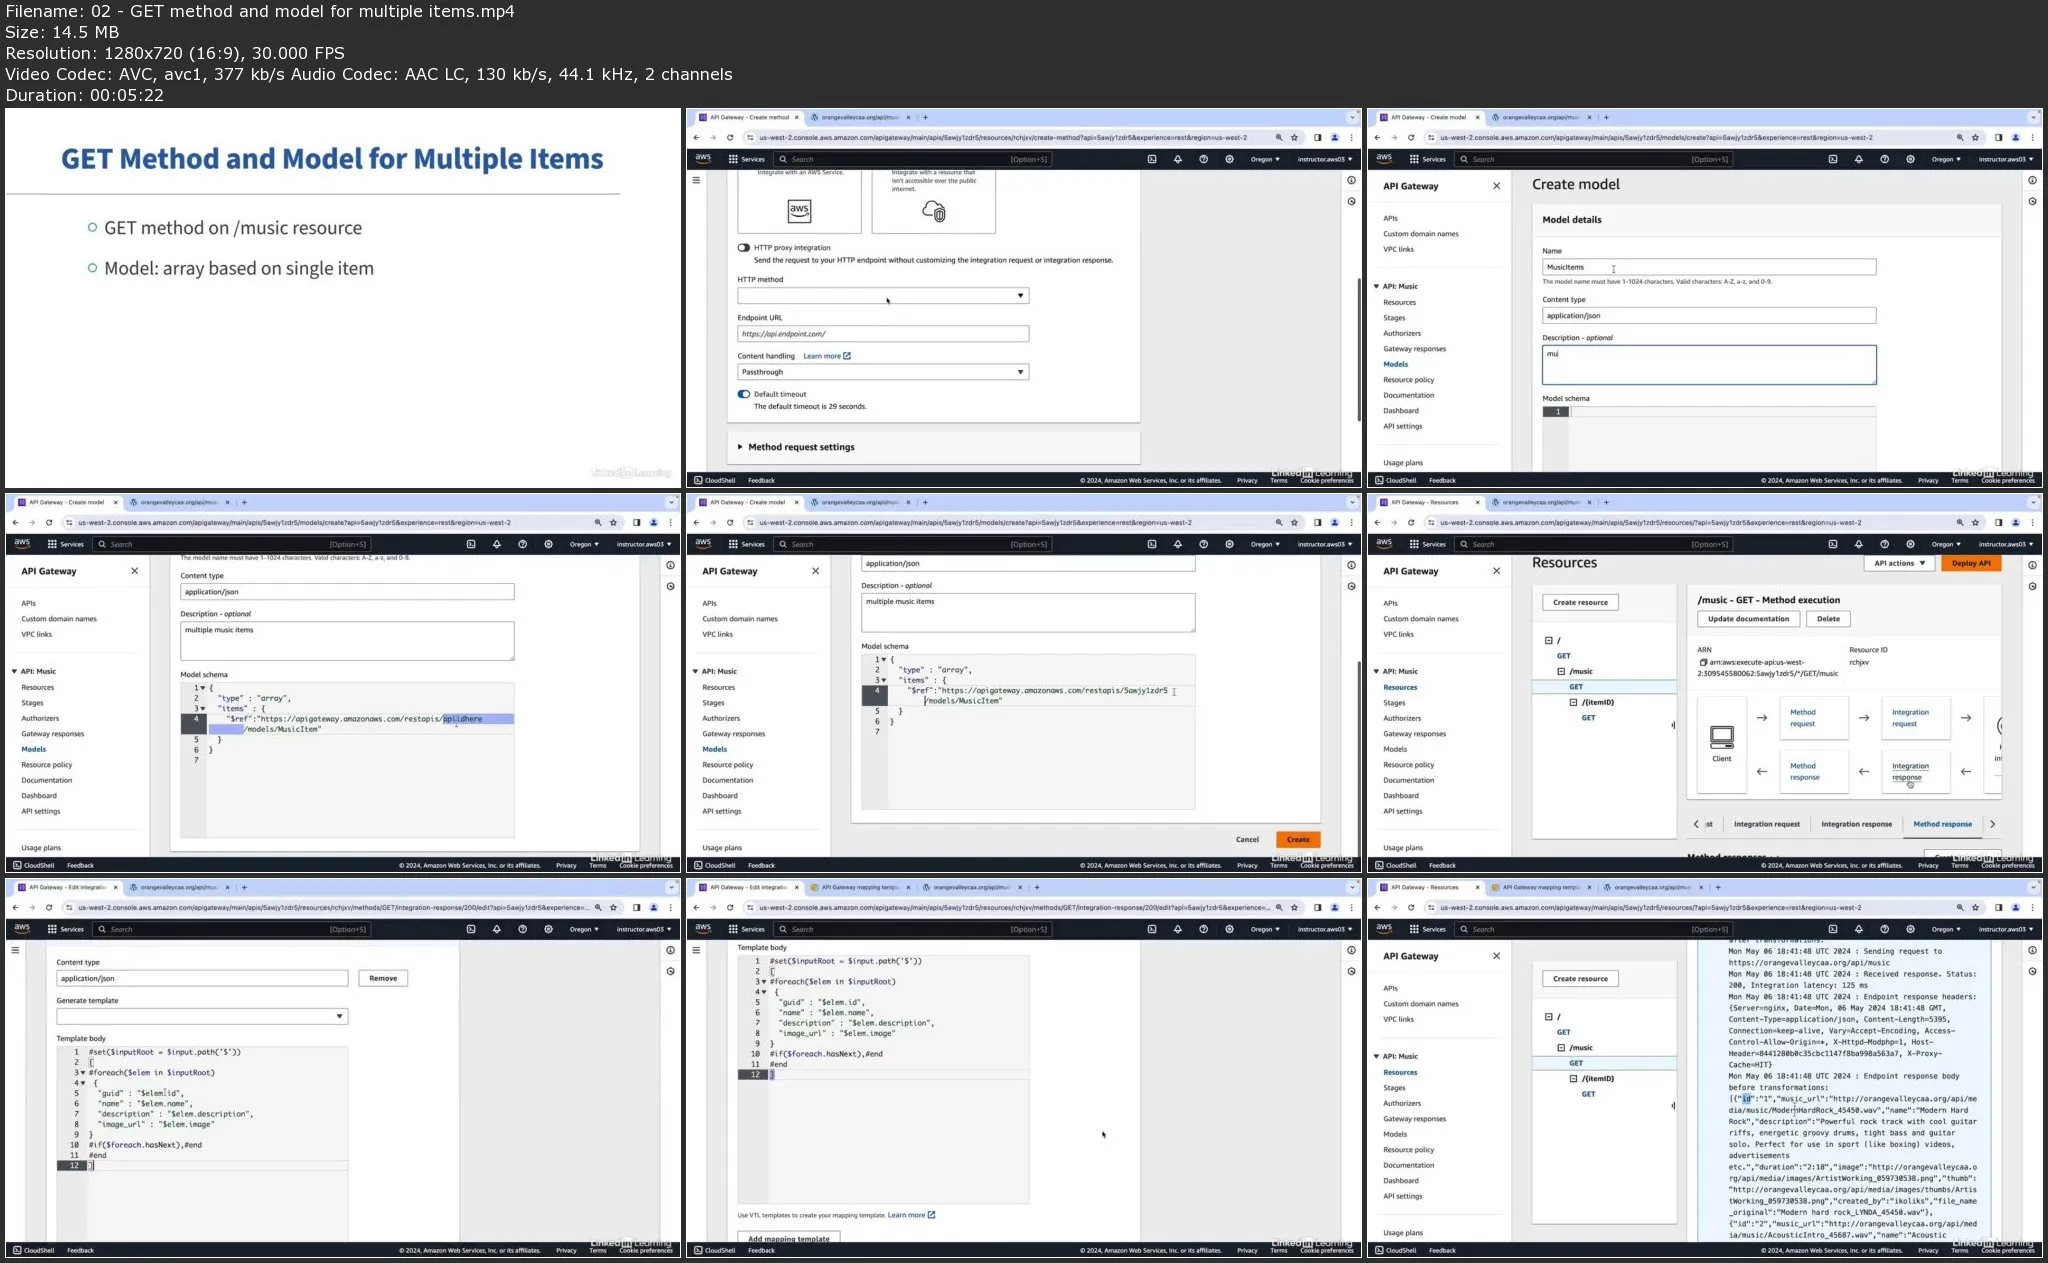
Task: Click the orange Deploy API button
Action: (1971, 563)
